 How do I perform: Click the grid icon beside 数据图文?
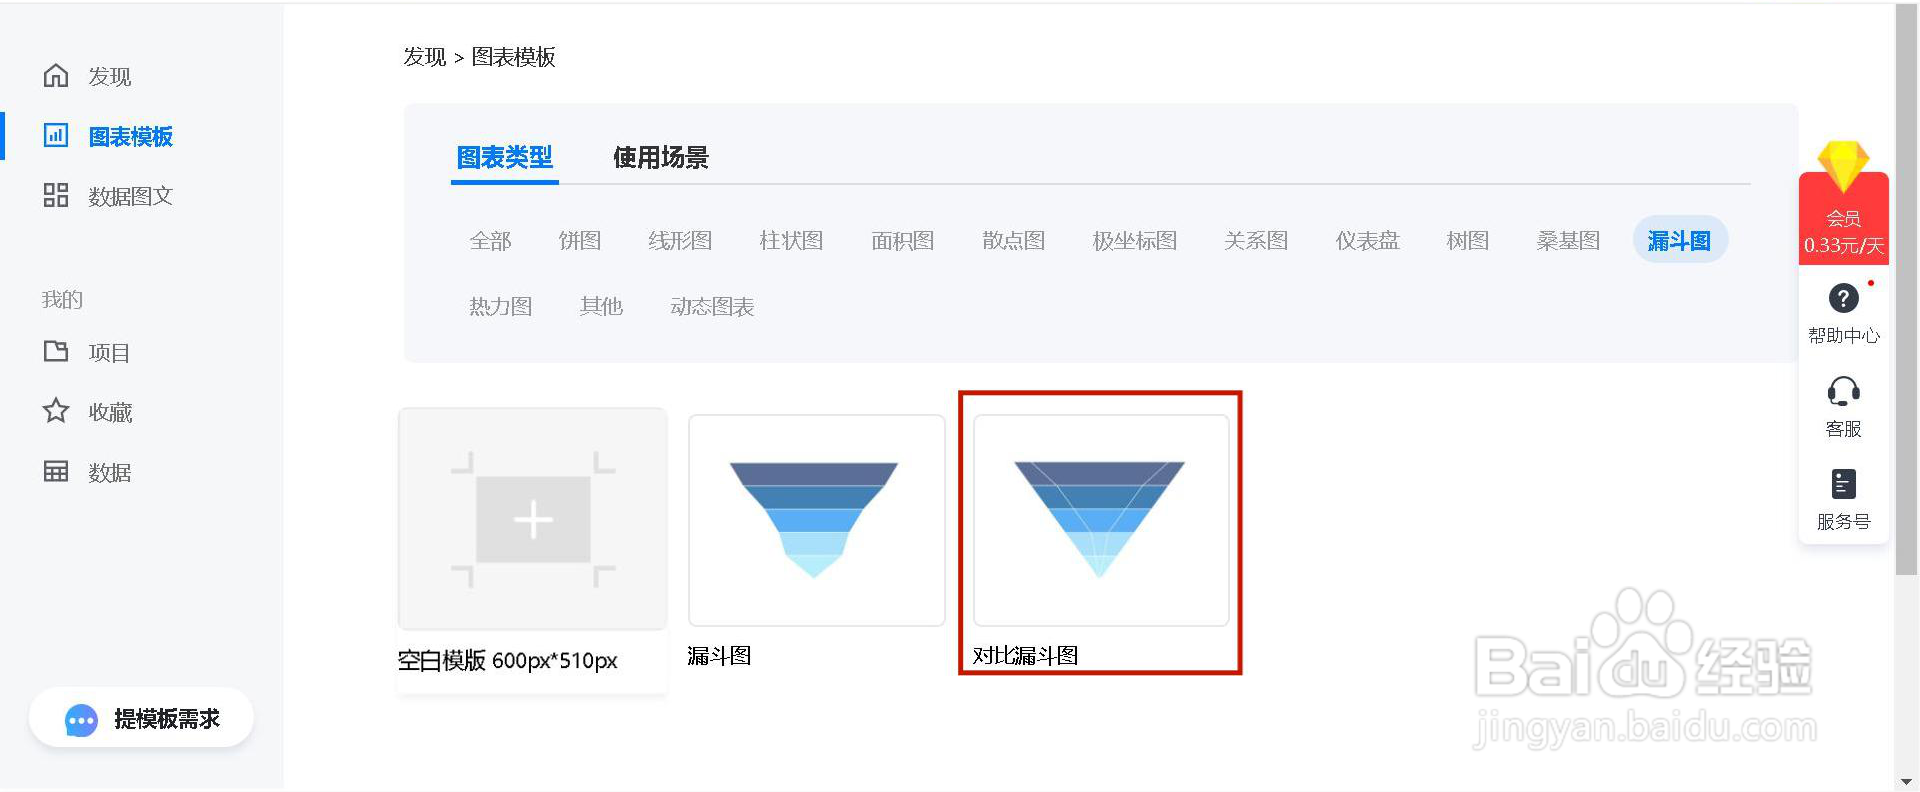(x=56, y=195)
